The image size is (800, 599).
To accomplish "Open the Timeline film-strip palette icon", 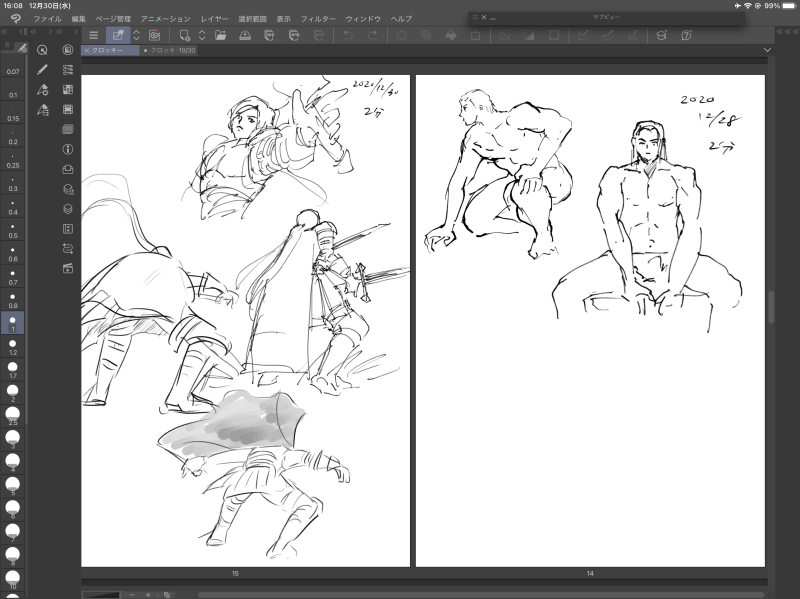I will click(68, 109).
